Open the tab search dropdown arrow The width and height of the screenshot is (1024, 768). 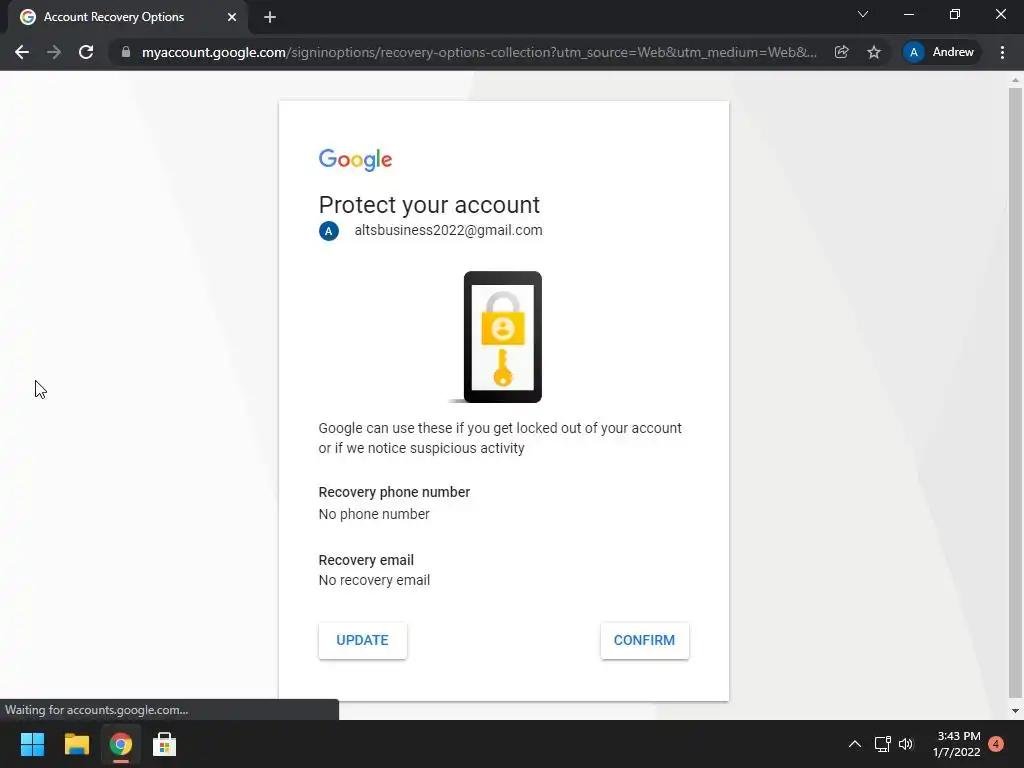[863, 14]
